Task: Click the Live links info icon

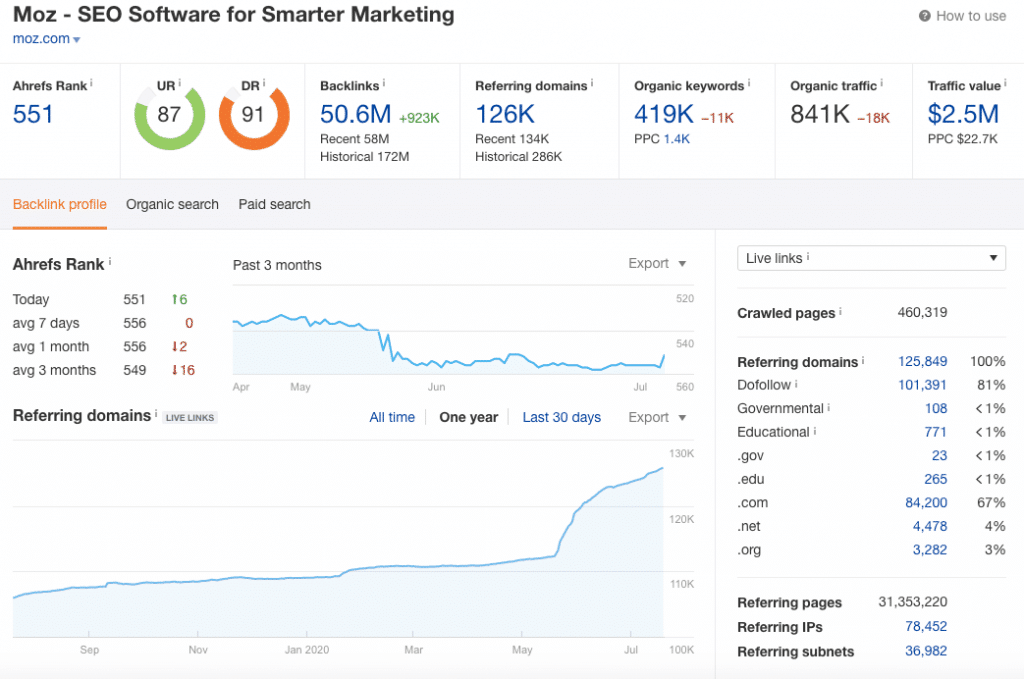Action: [808, 257]
